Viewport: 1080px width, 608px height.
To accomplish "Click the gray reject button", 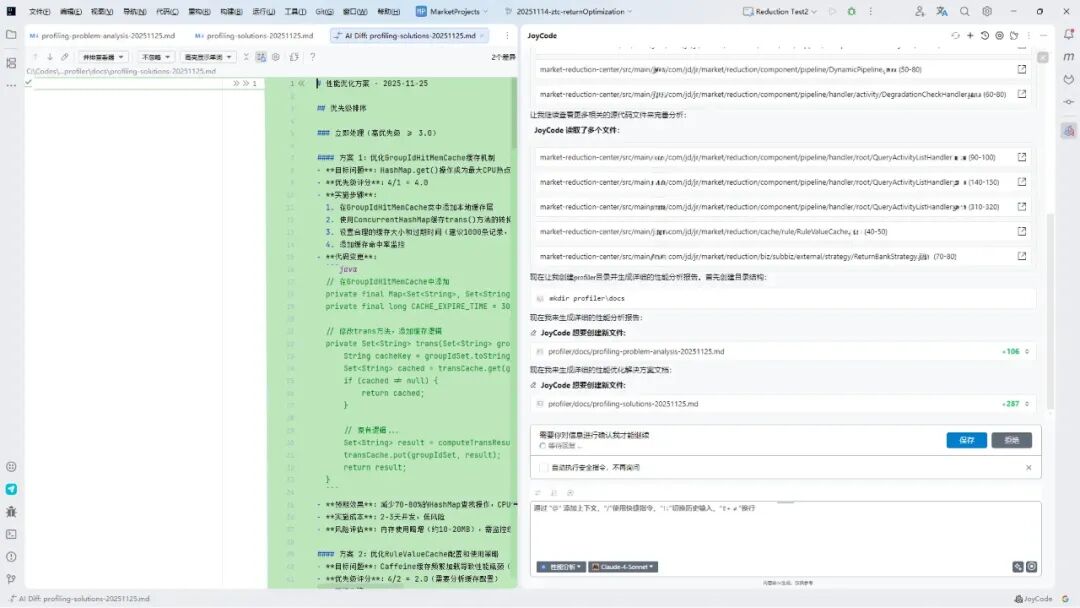I will click(x=1011, y=440).
